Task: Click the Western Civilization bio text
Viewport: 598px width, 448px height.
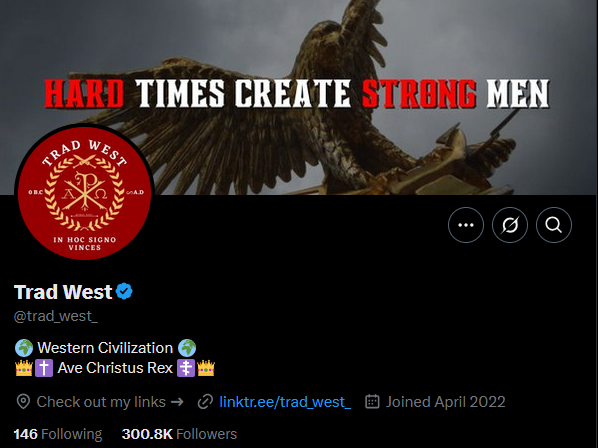Action: 105,348
